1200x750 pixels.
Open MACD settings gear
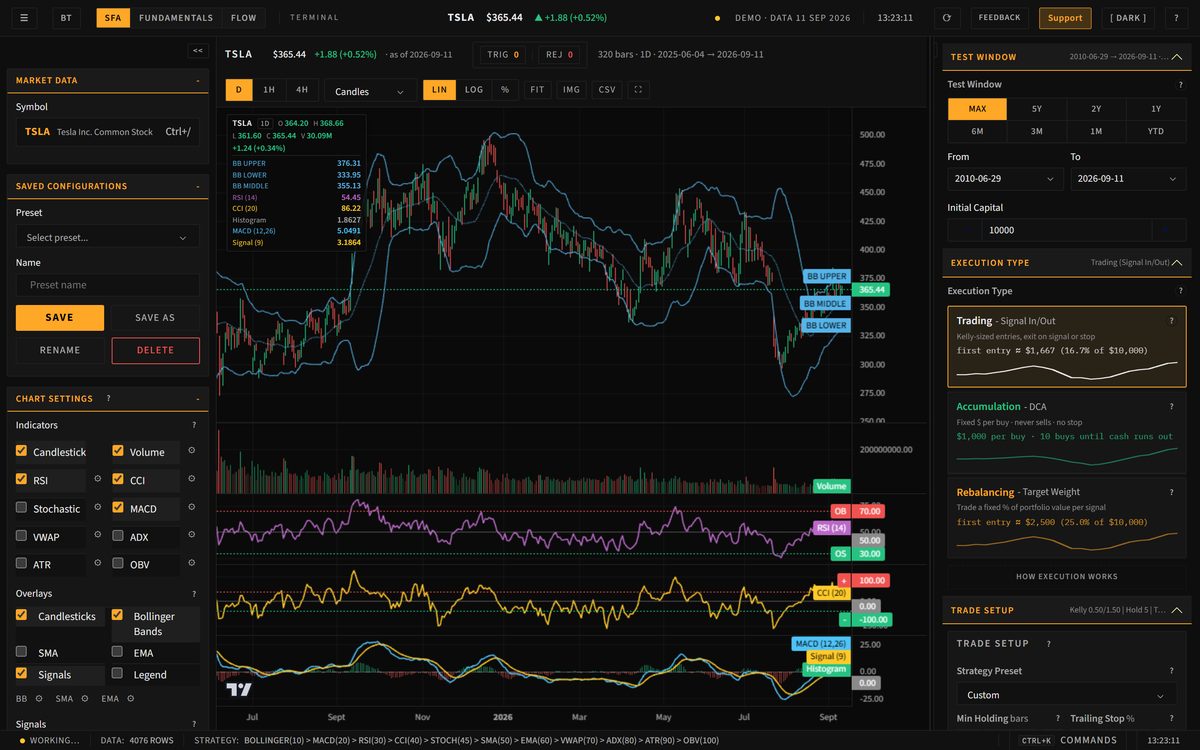[x=191, y=508]
